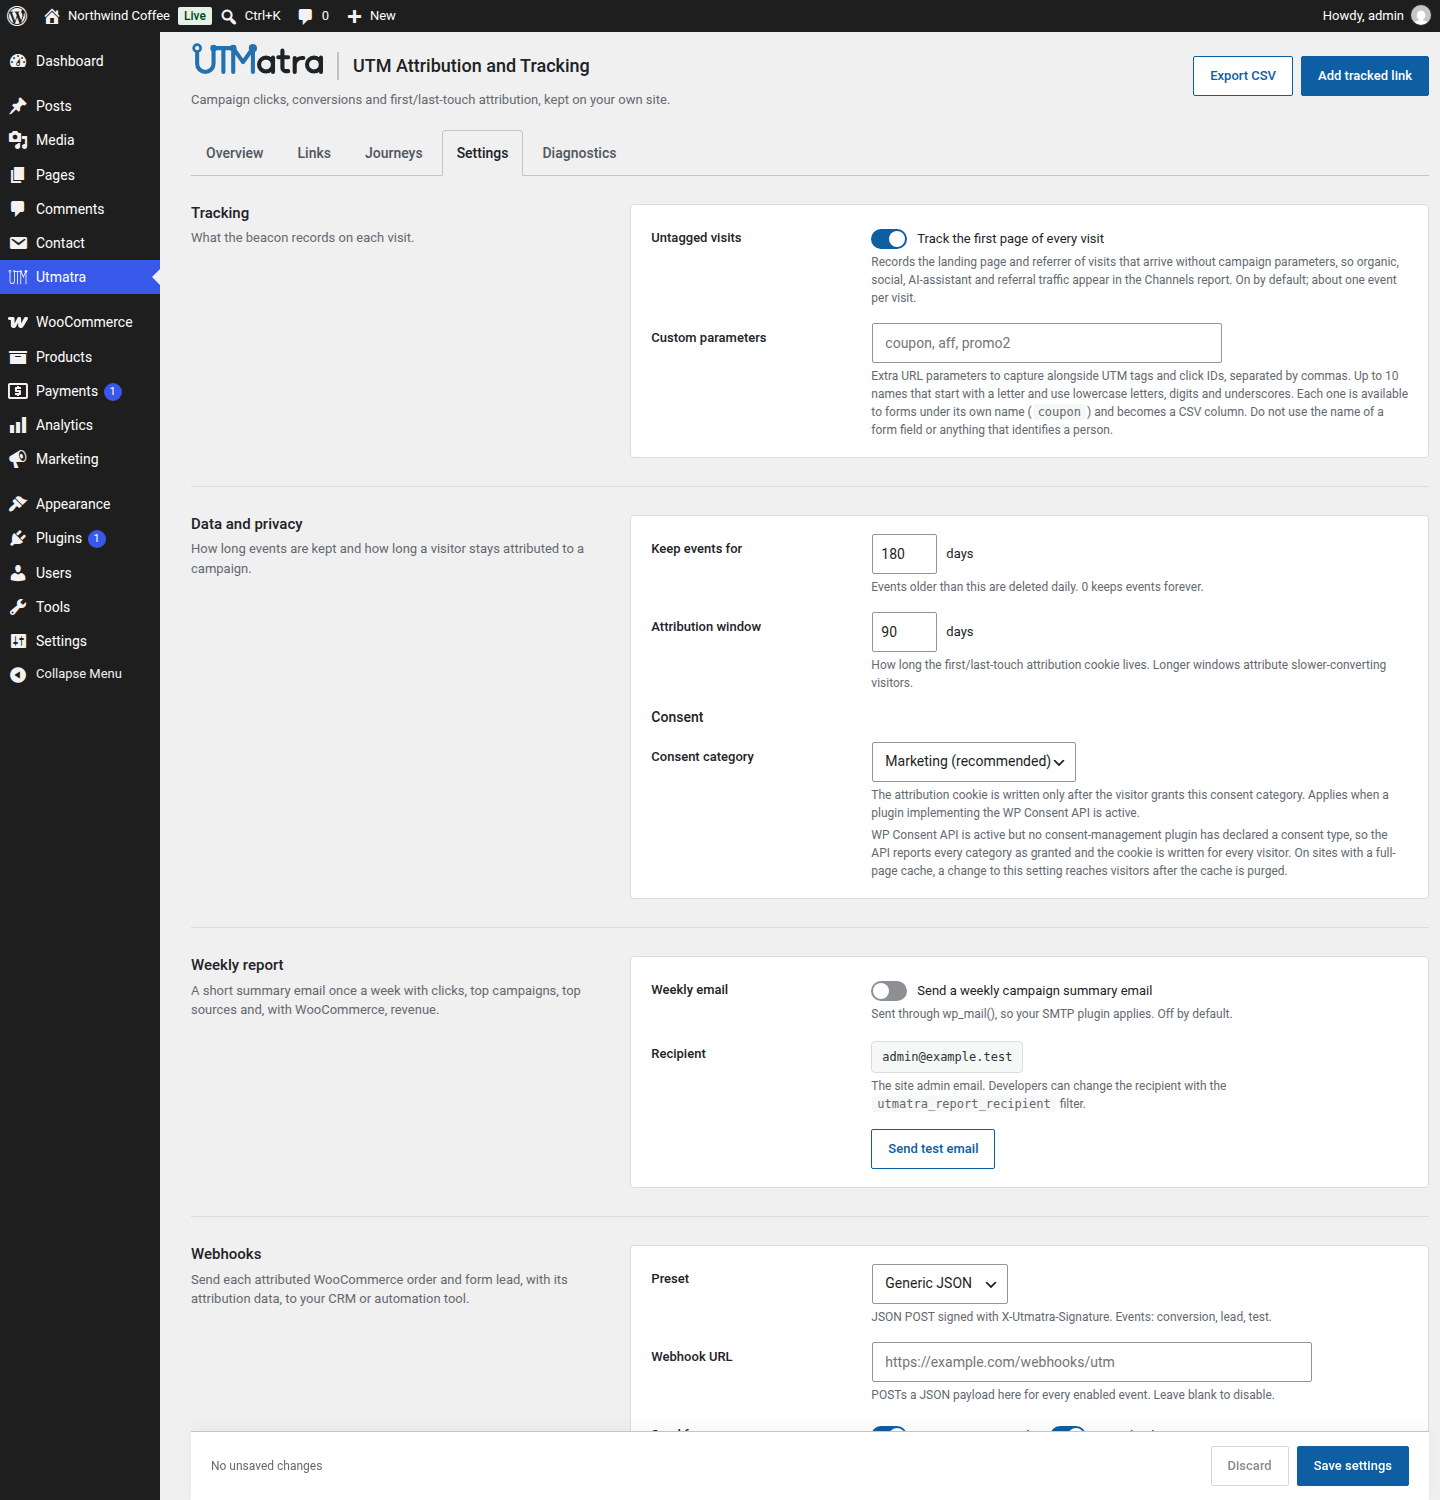Click the Attribution window days field
The image size is (1440, 1500).
click(904, 632)
